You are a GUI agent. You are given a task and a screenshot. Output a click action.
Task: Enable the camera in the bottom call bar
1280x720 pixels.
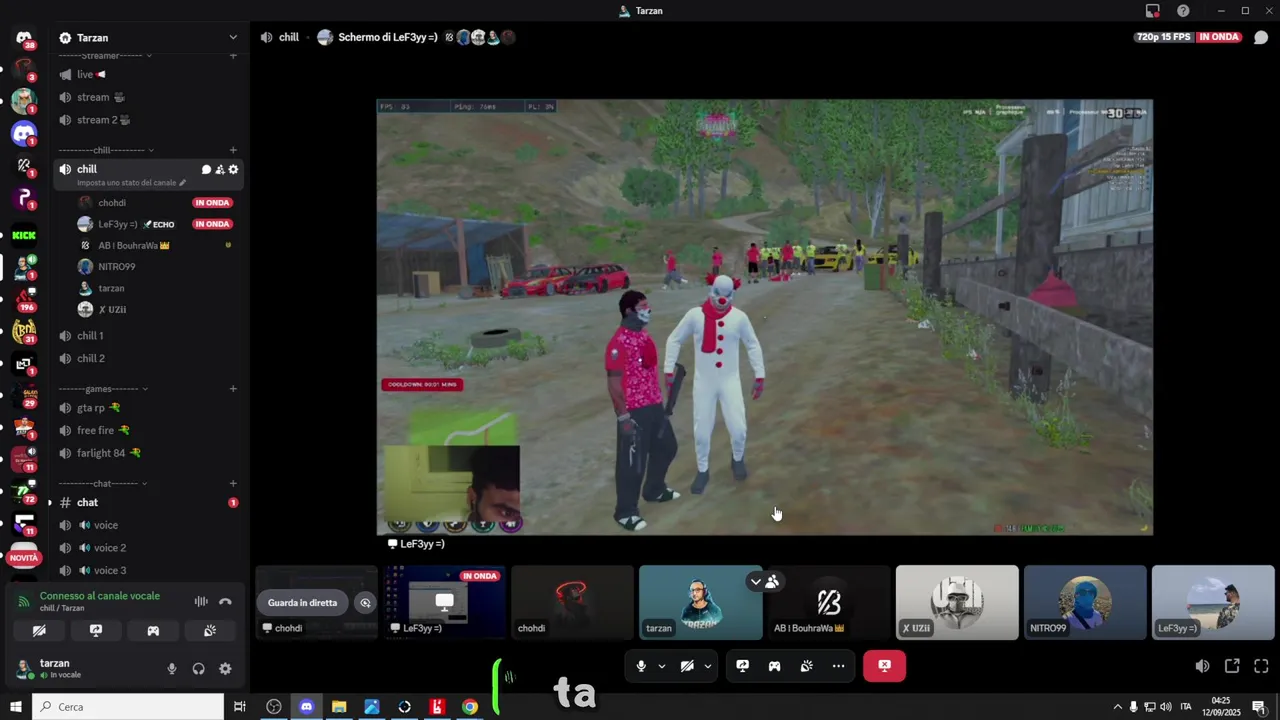tap(687, 666)
